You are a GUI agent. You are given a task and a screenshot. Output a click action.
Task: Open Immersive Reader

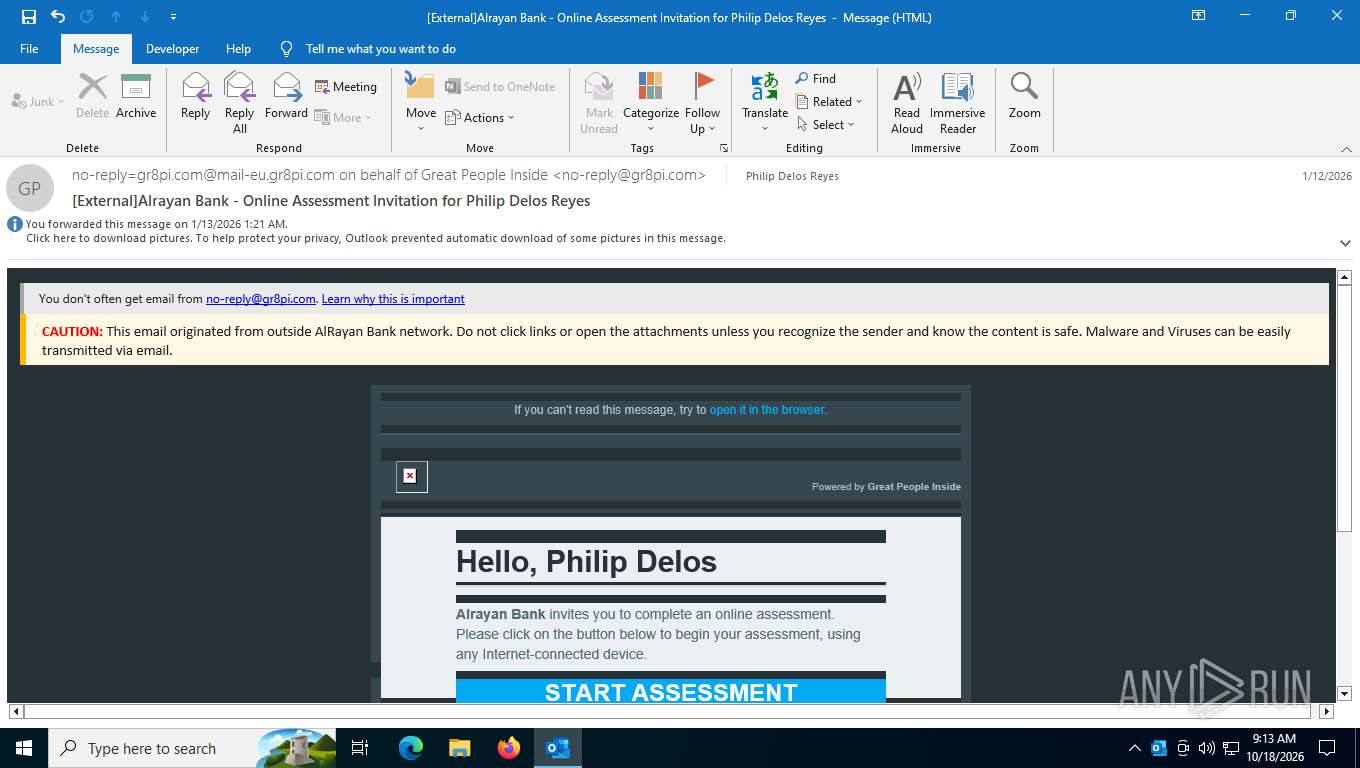click(958, 102)
